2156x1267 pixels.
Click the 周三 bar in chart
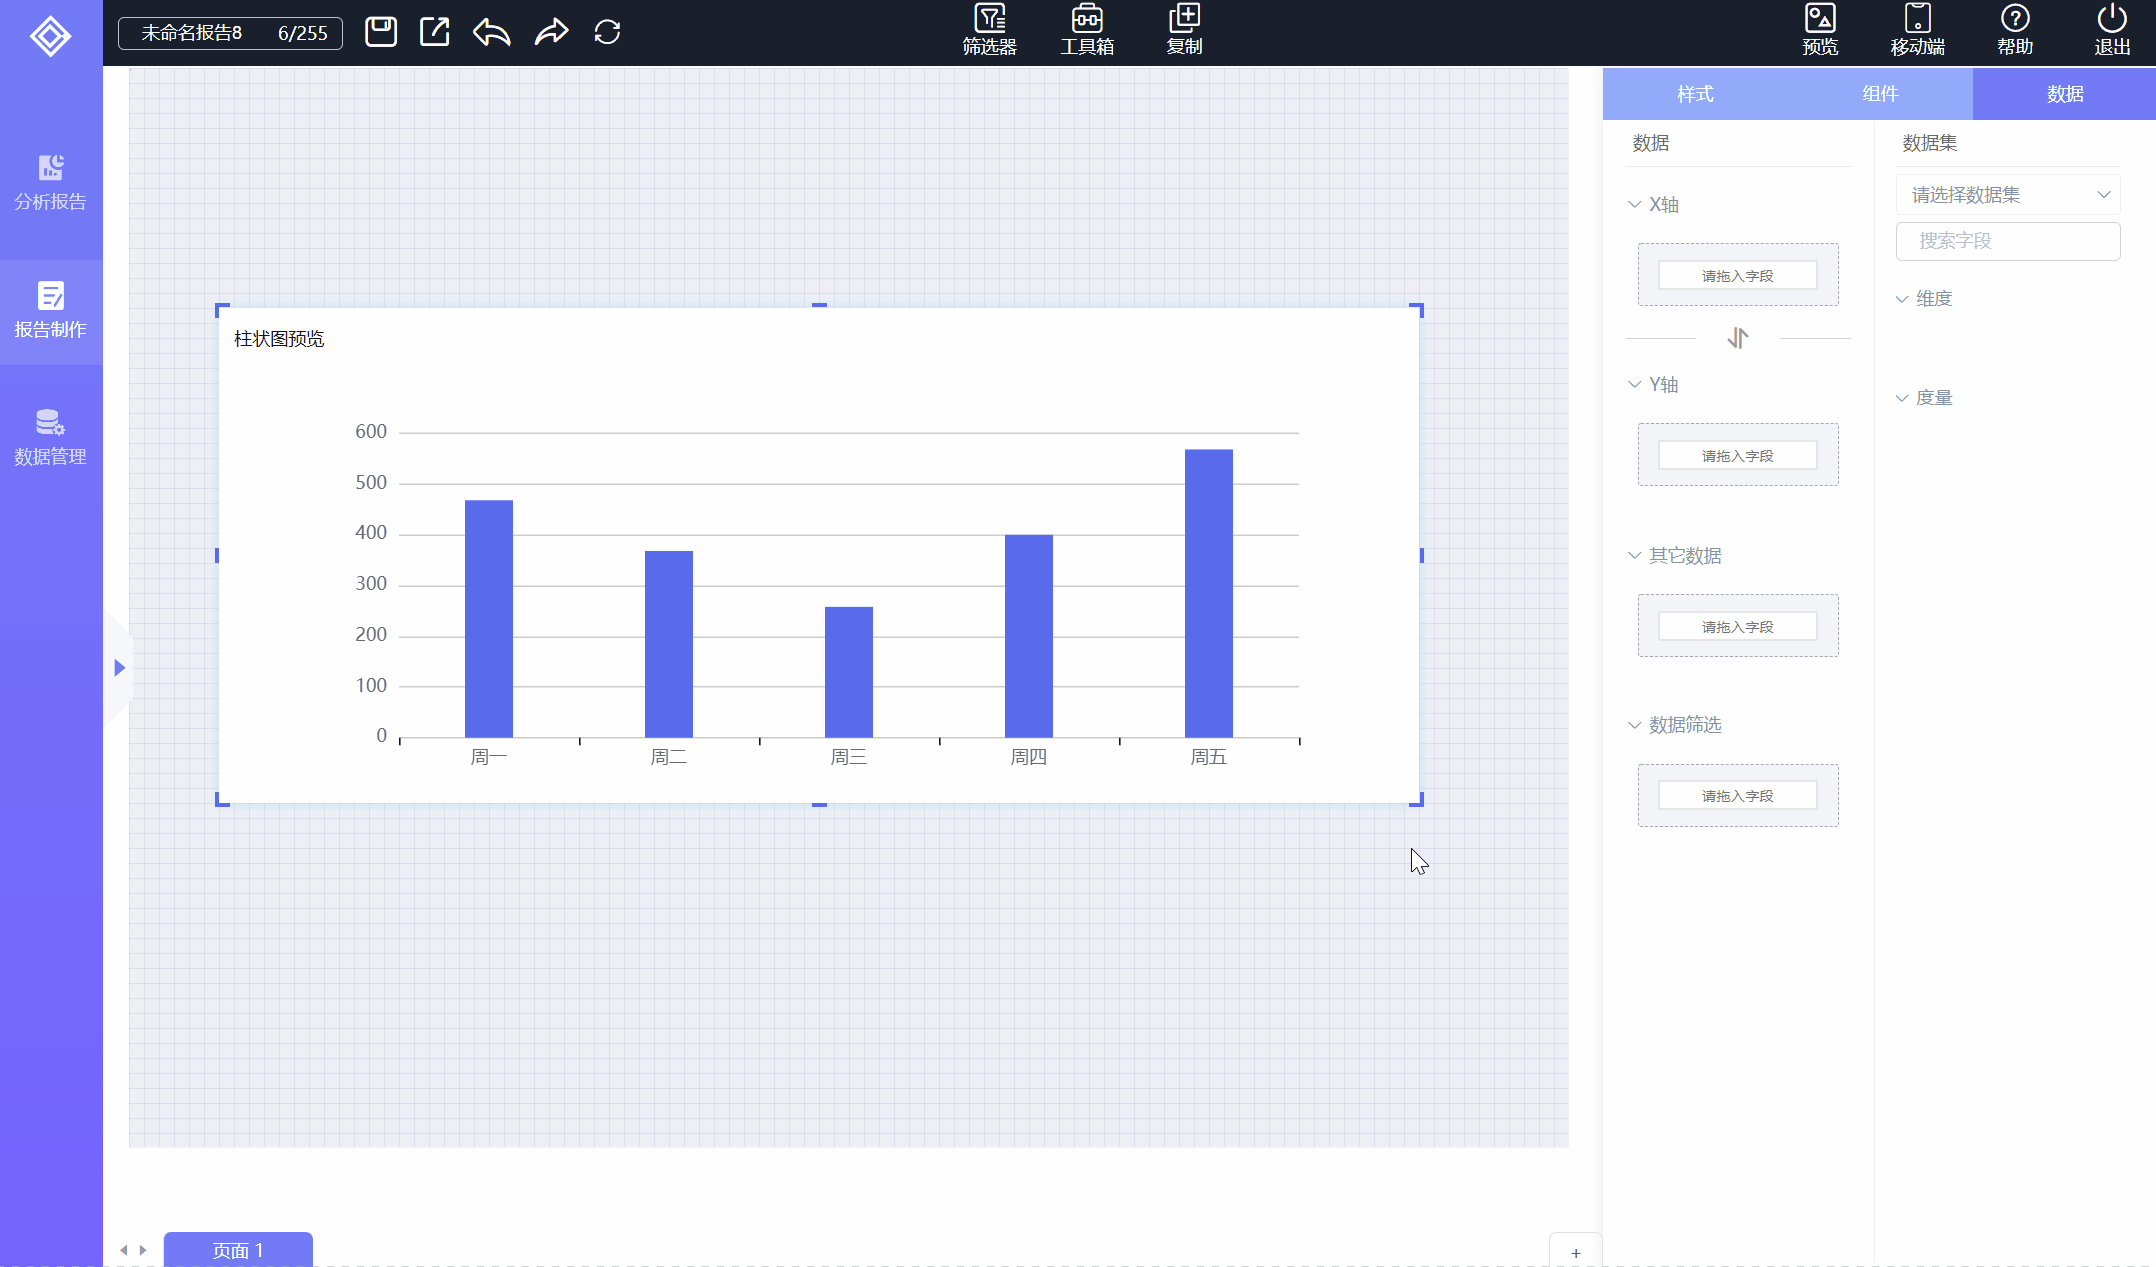click(x=849, y=672)
